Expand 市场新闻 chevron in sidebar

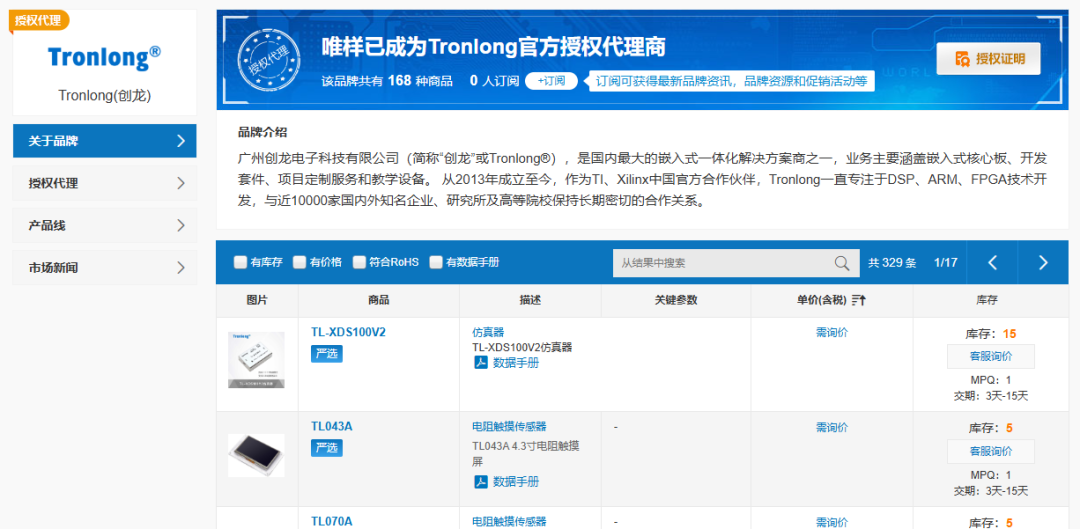coord(180,267)
